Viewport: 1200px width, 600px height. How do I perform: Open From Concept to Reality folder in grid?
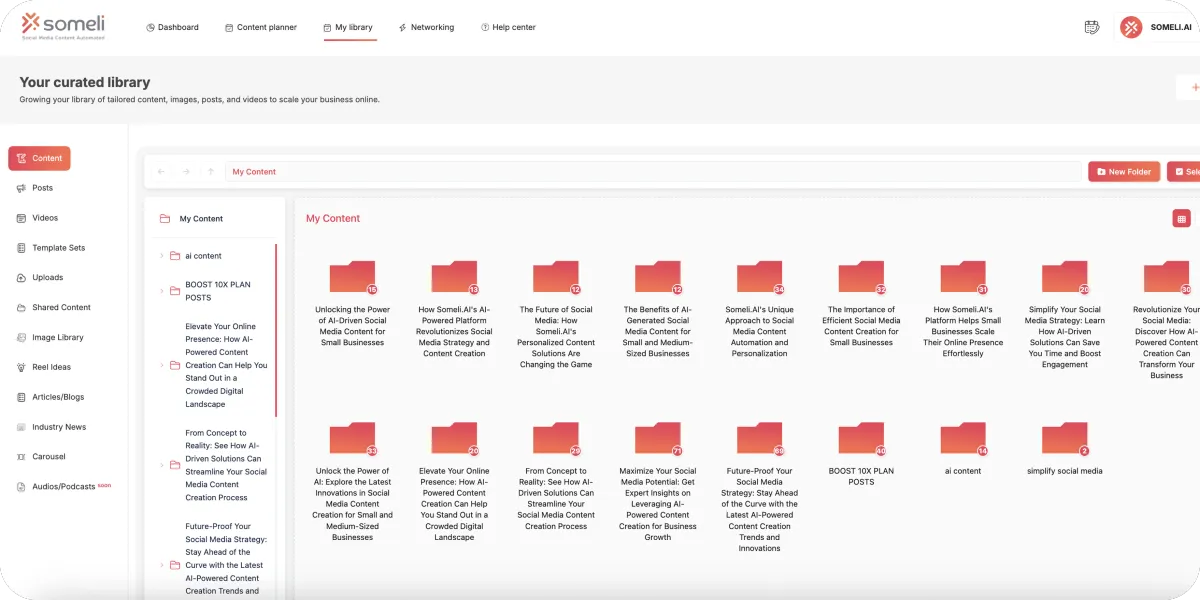(x=556, y=476)
